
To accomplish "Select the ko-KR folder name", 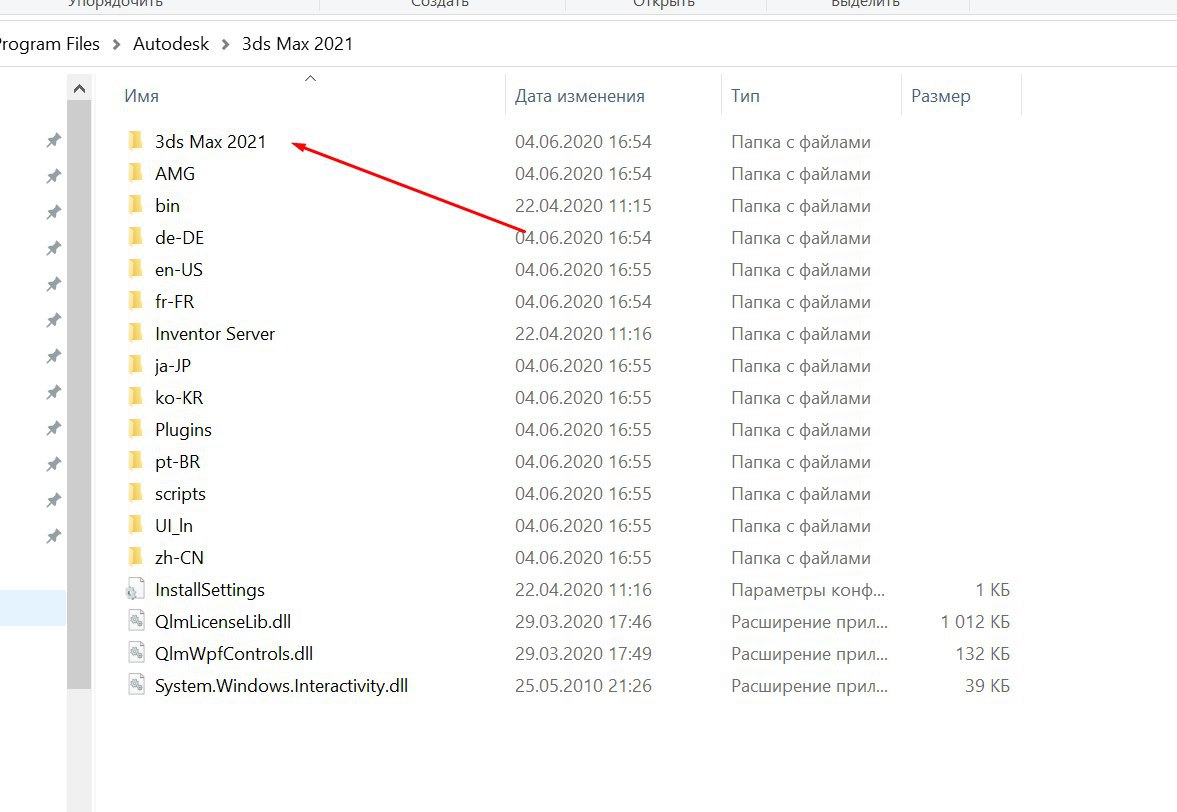I will click(x=179, y=397).
